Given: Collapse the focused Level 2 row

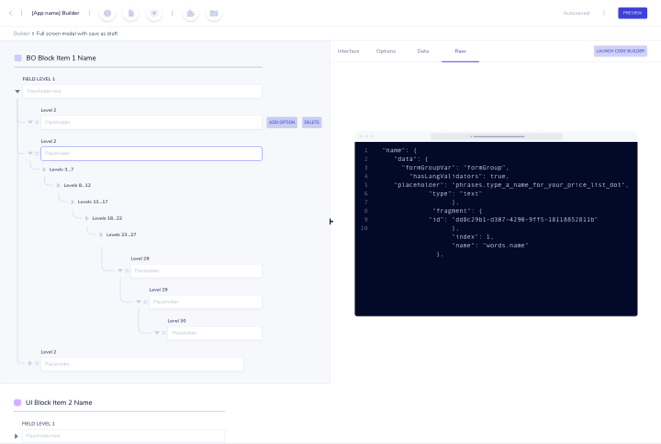Looking at the screenshot, I should (x=30, y=153).
